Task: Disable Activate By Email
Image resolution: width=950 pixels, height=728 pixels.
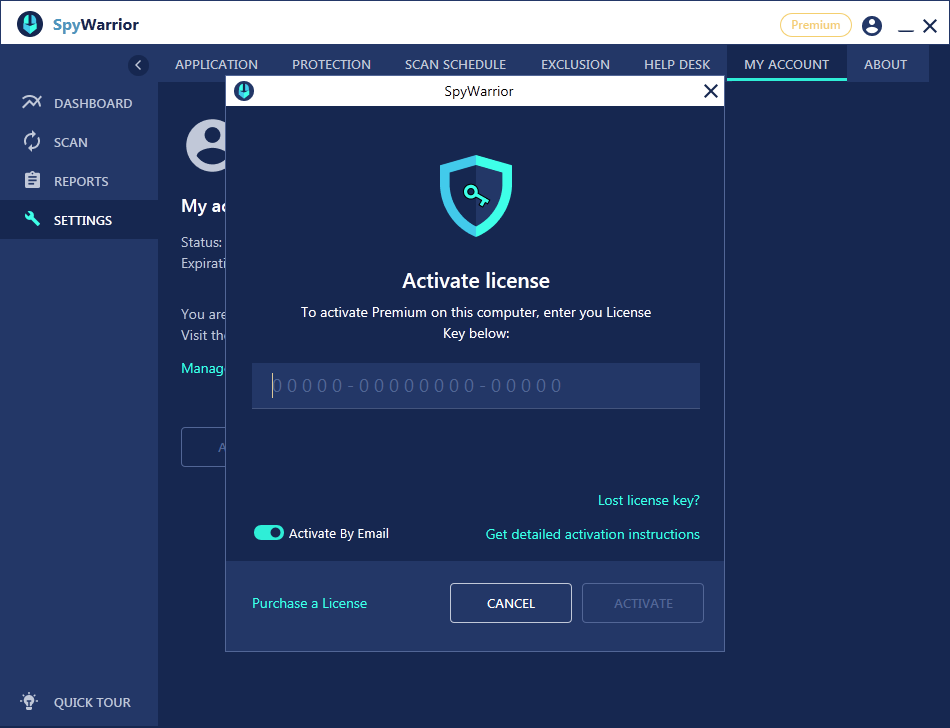Action: coord(268,532)
